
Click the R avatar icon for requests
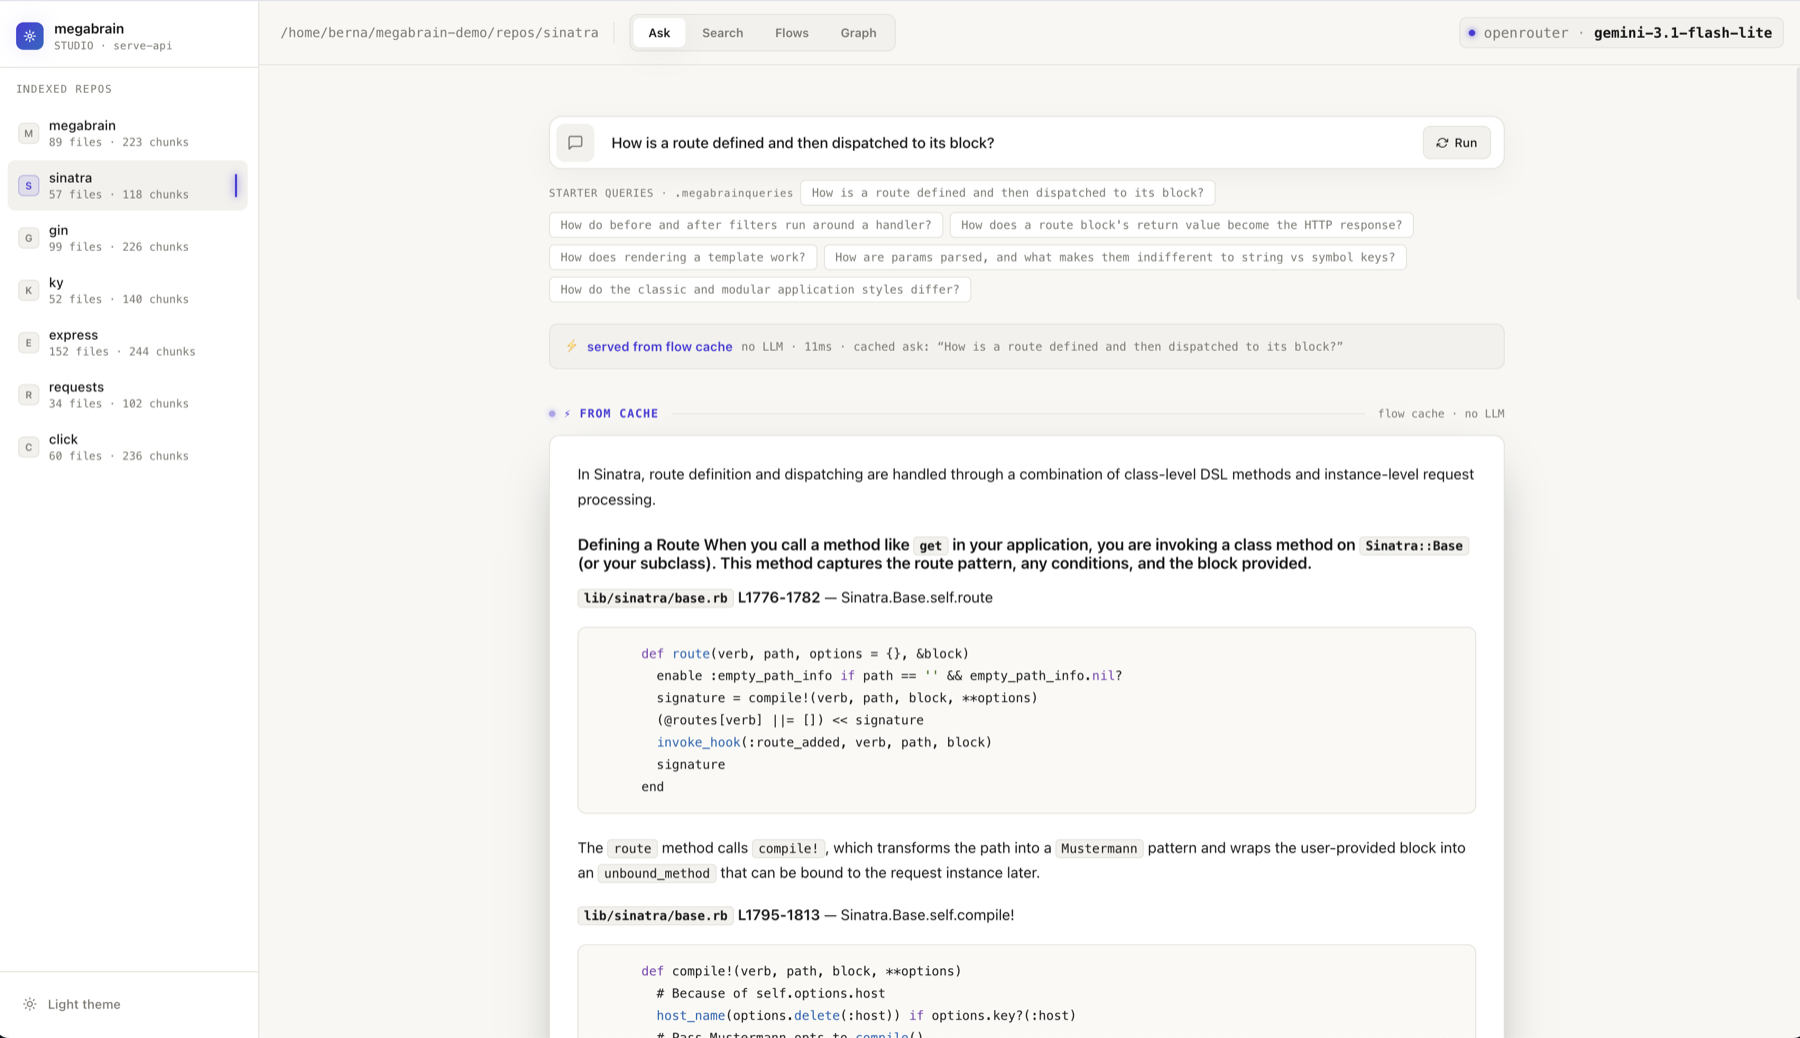click(x=28, y=395)
